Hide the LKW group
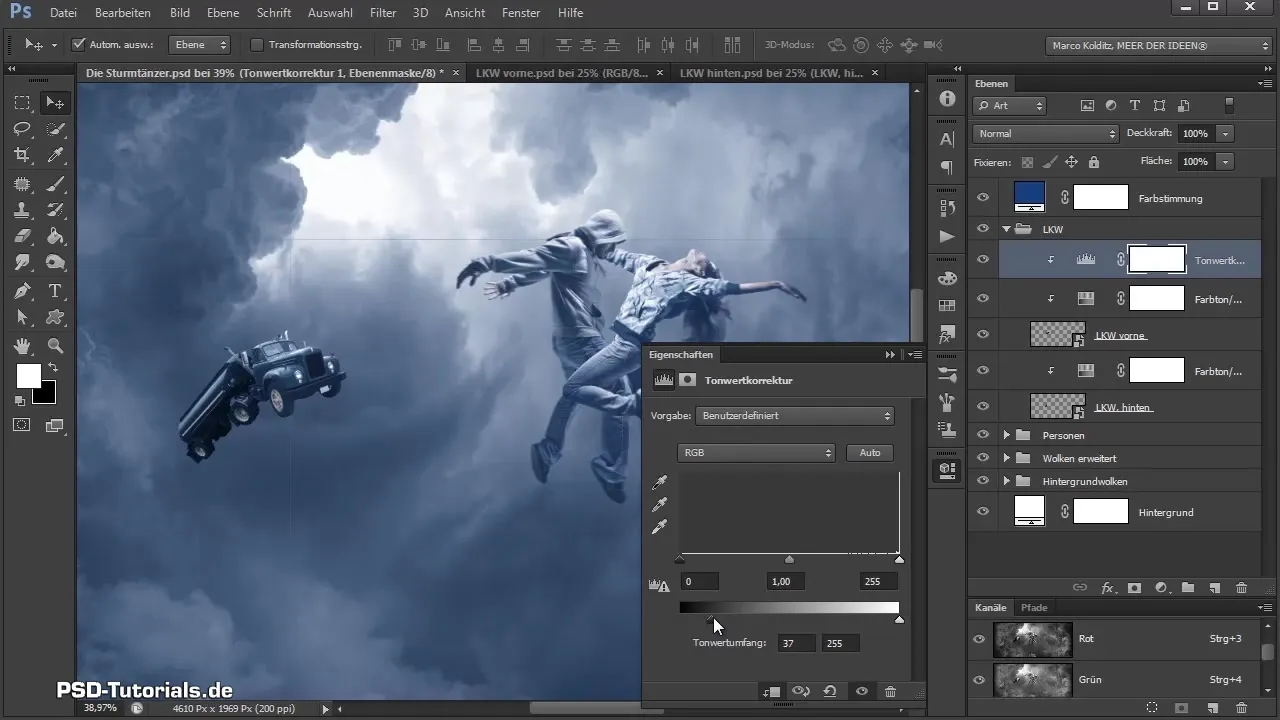This screenshot has height=720, width=1280. 983,229
